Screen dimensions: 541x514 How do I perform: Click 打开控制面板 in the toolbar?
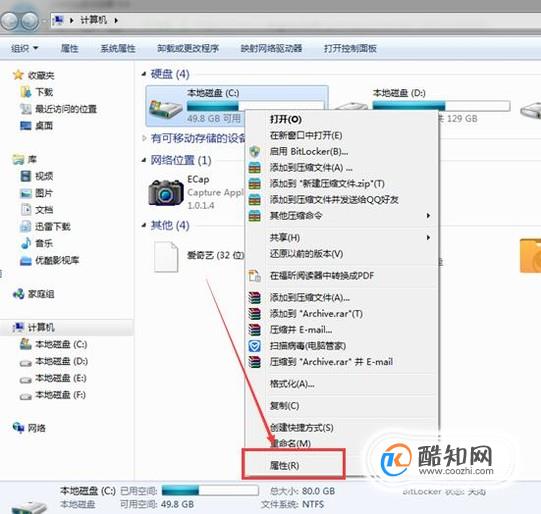(350, 48)
